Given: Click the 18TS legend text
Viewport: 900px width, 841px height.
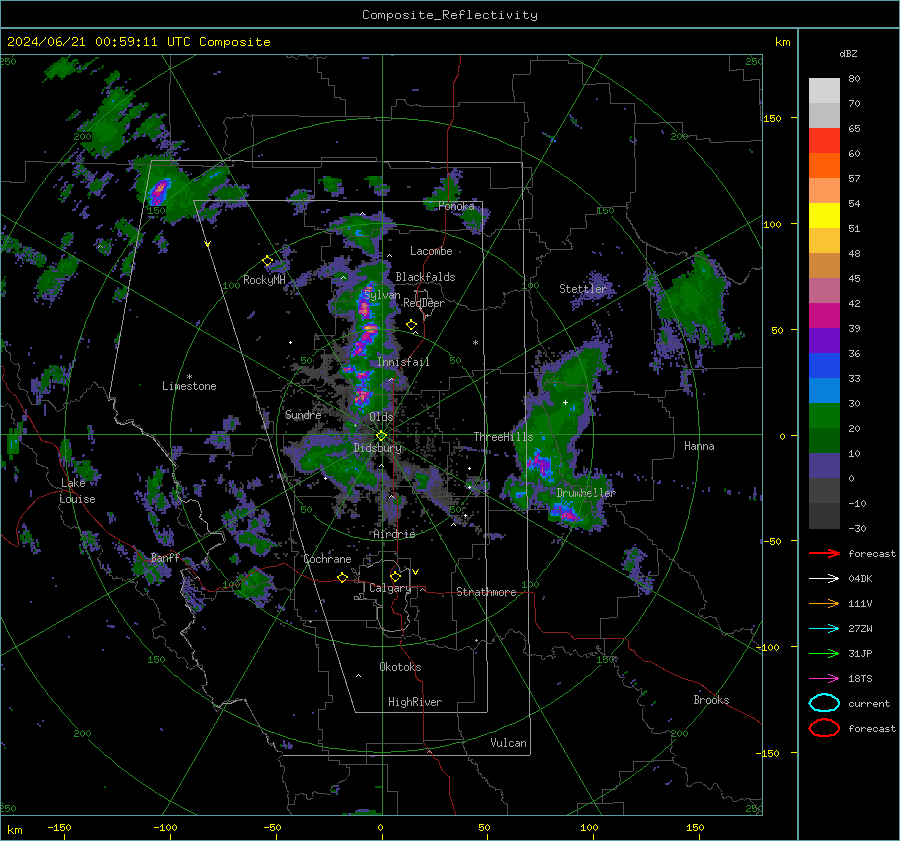Looking at the screenshot, I should pyautogui.click(x=860, y=679).
